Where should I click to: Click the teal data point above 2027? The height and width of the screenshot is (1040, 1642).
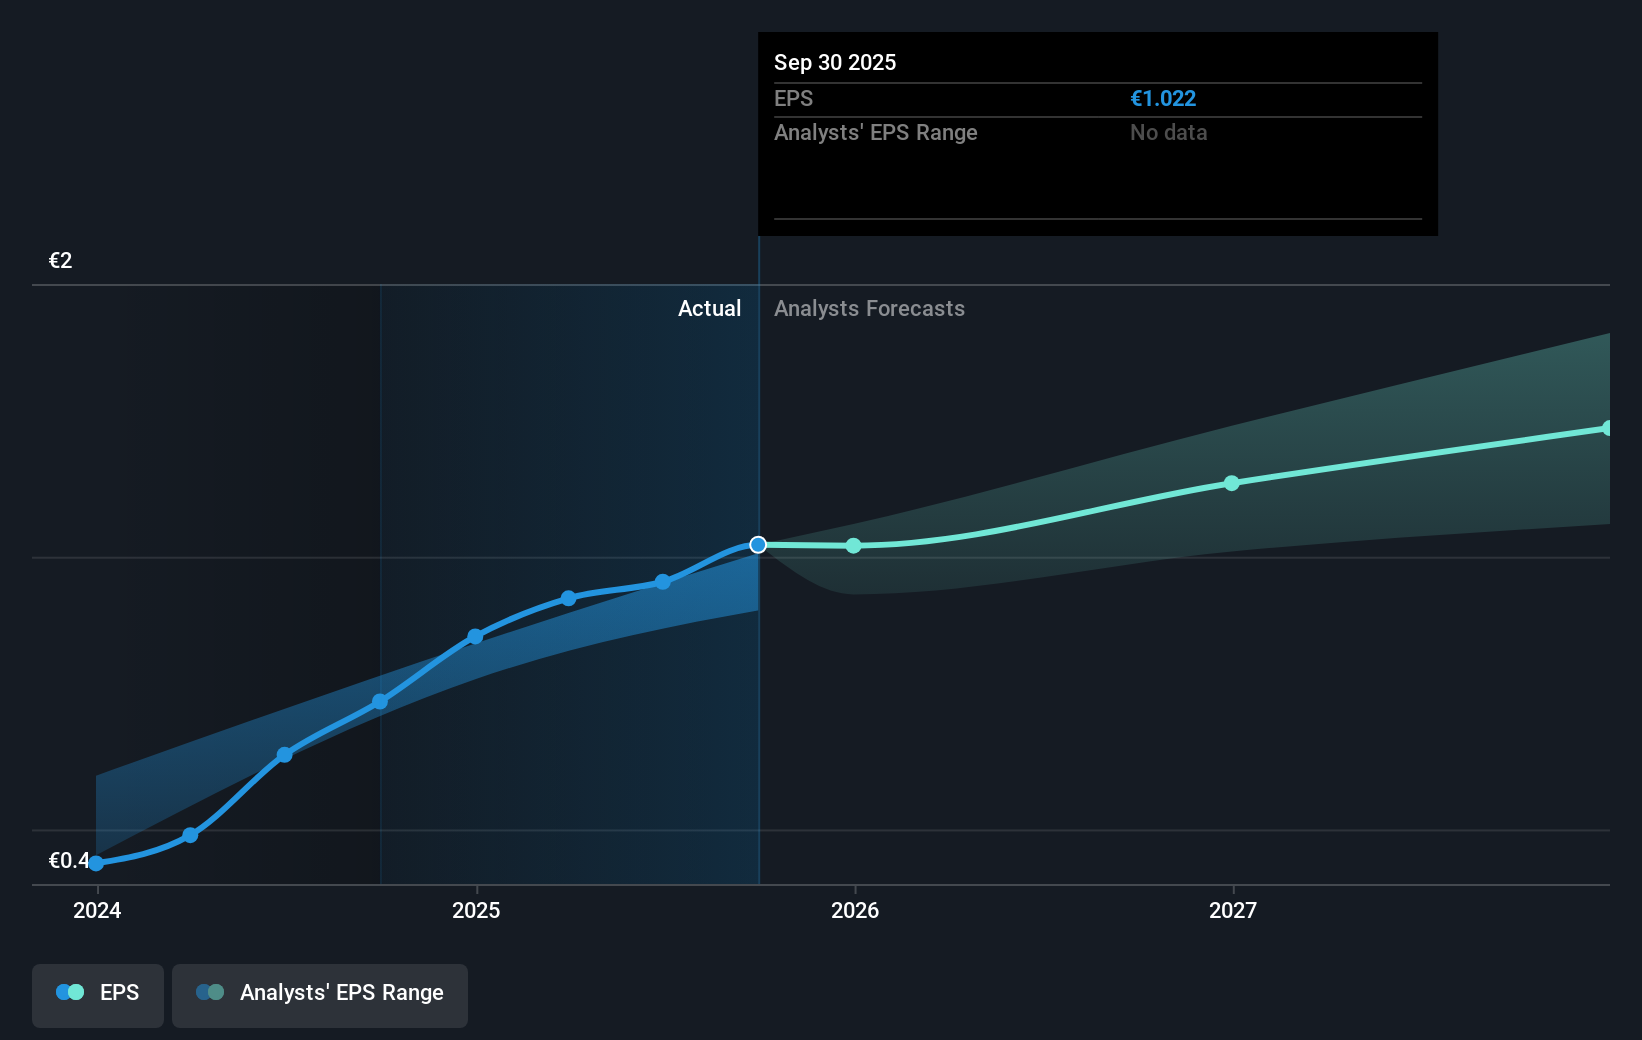coord(1231,483)
